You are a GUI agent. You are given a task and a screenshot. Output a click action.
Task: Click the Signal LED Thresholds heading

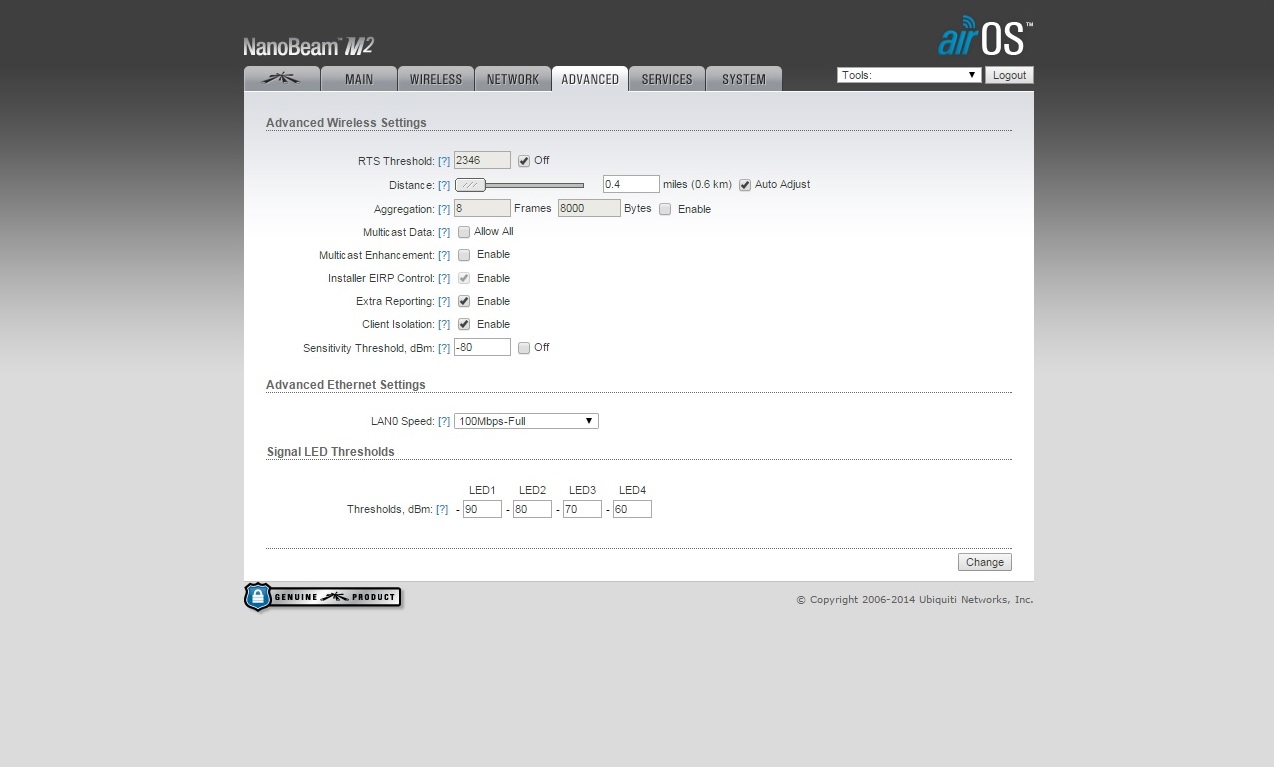pyautogui.click(x=331, y=452)
